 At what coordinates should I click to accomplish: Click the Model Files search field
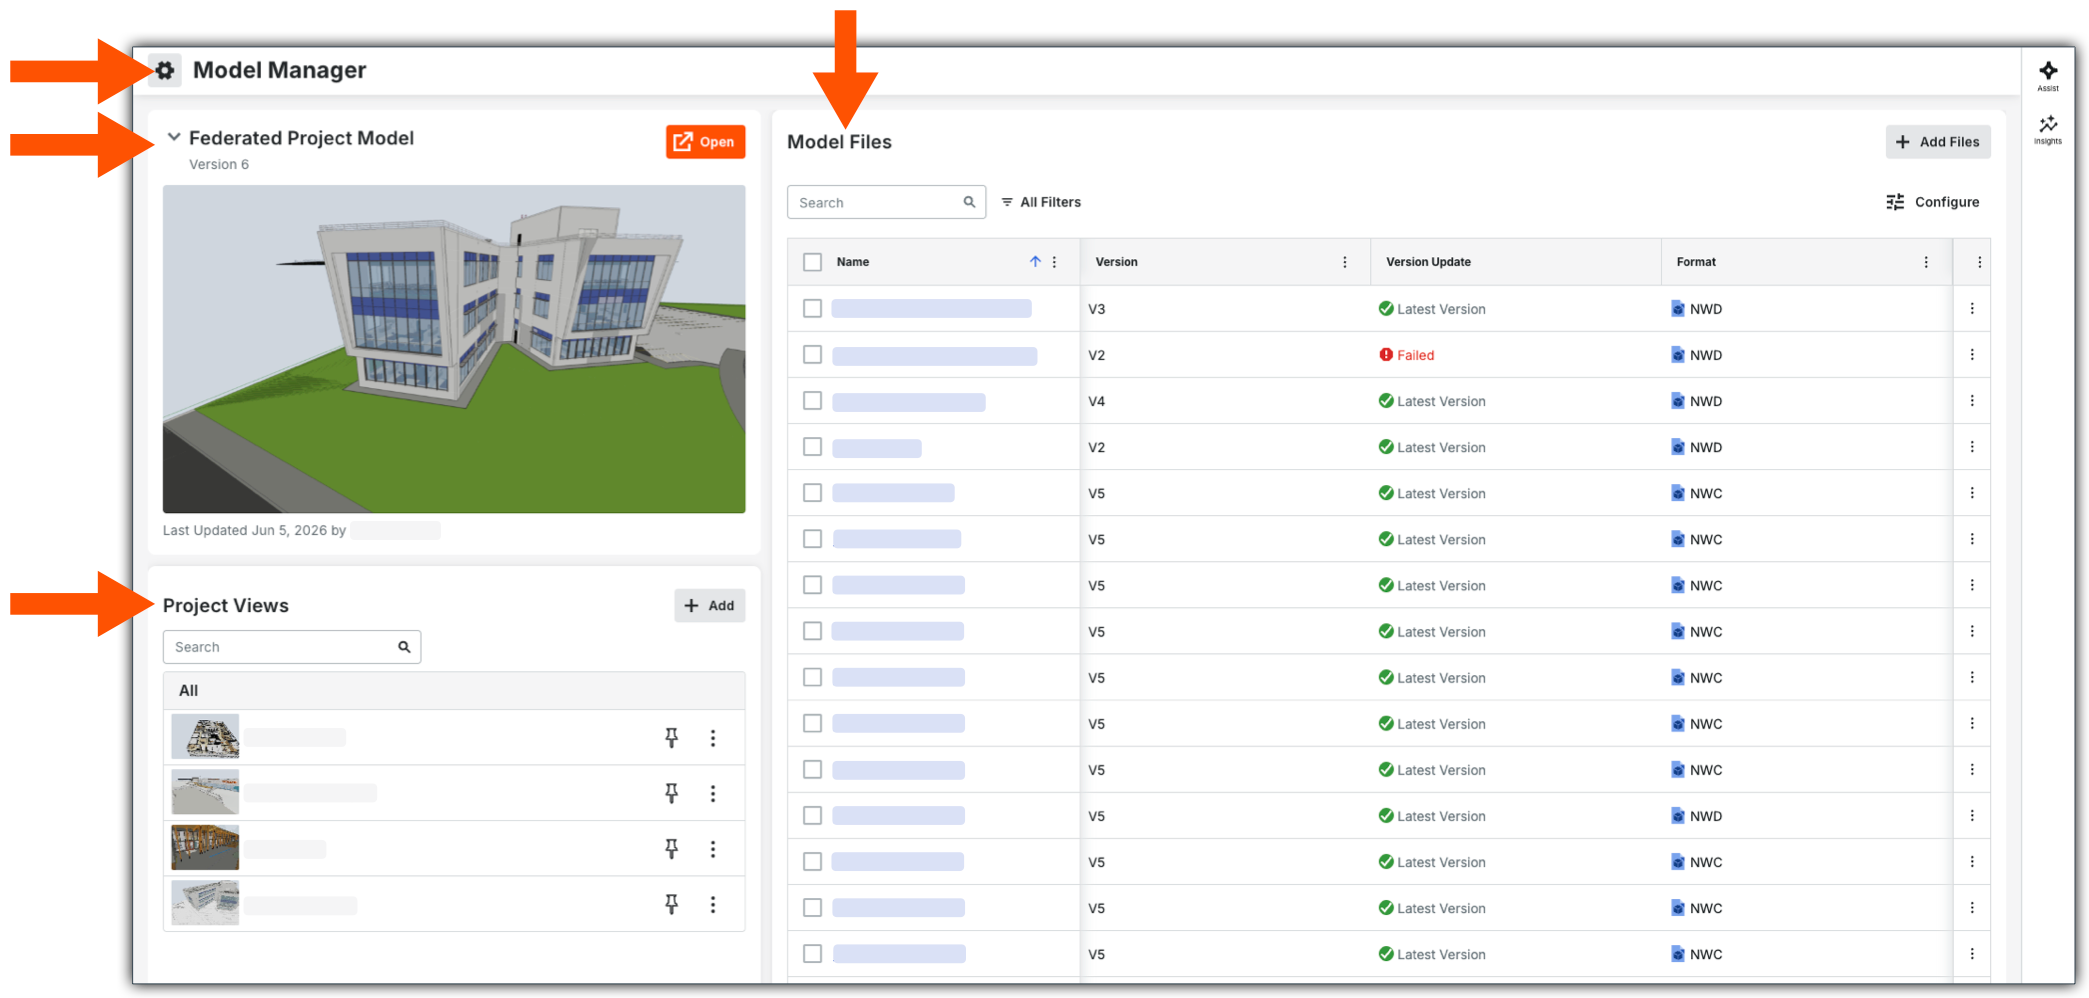(x=886, y=202)
